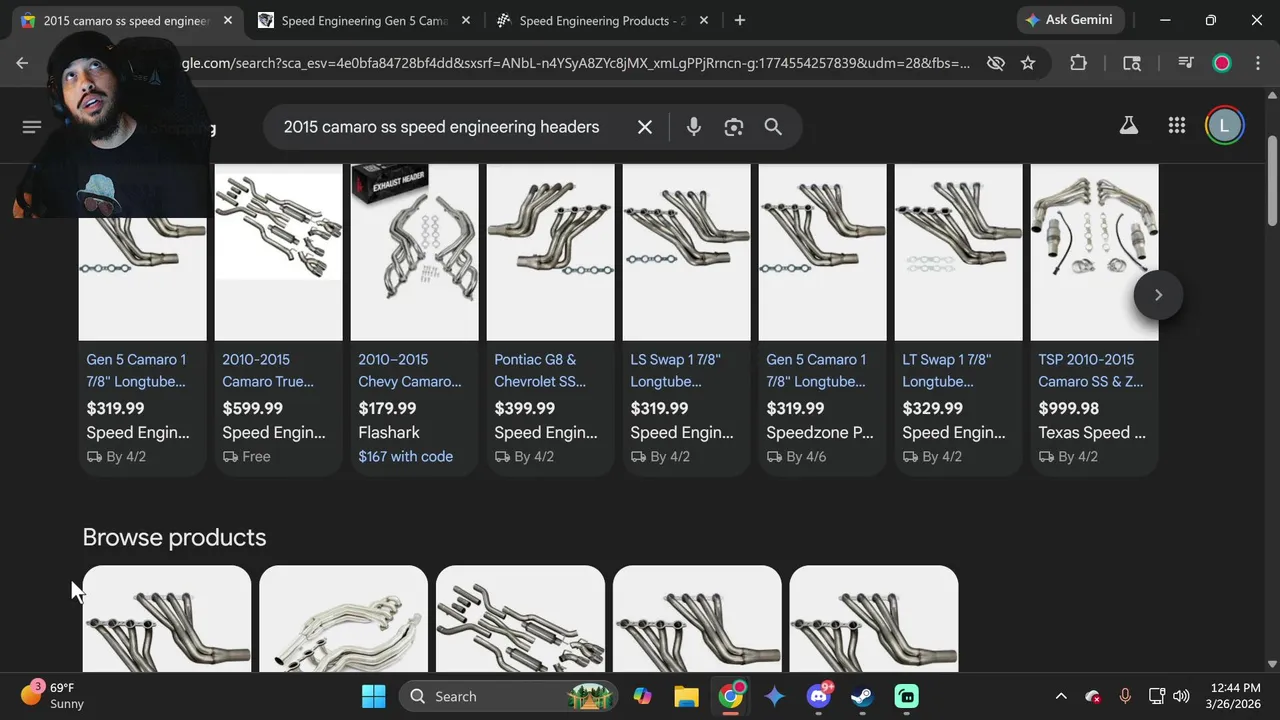Clear the search box with the X icon
Image resolution: width=1280 pixels, height=720 pixels.
tap(645, 127)
